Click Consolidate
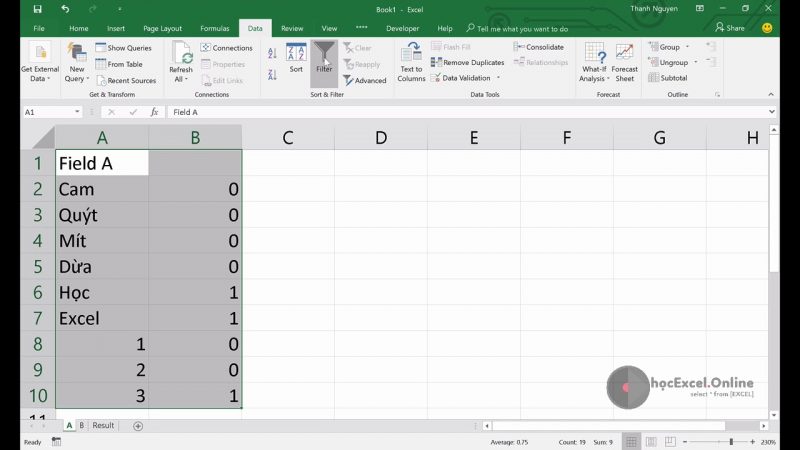Screen dimensions: 800x450 click(x=539, y=47)
